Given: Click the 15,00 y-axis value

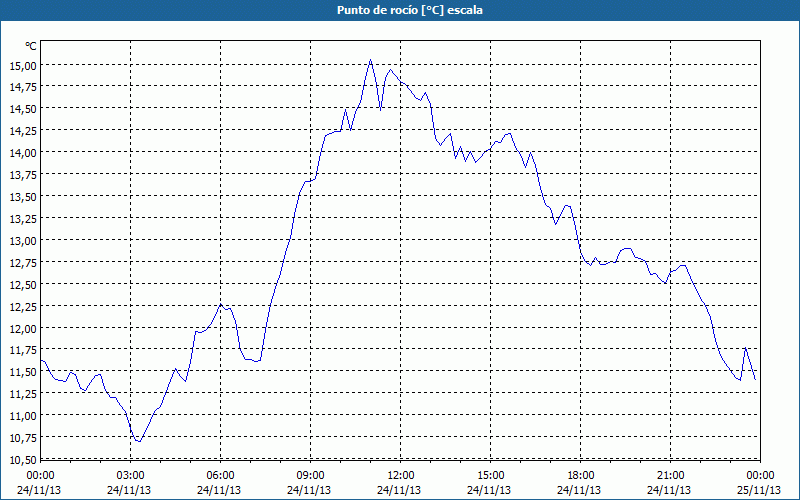Looking at the screenshot, I should coord(23,65).
